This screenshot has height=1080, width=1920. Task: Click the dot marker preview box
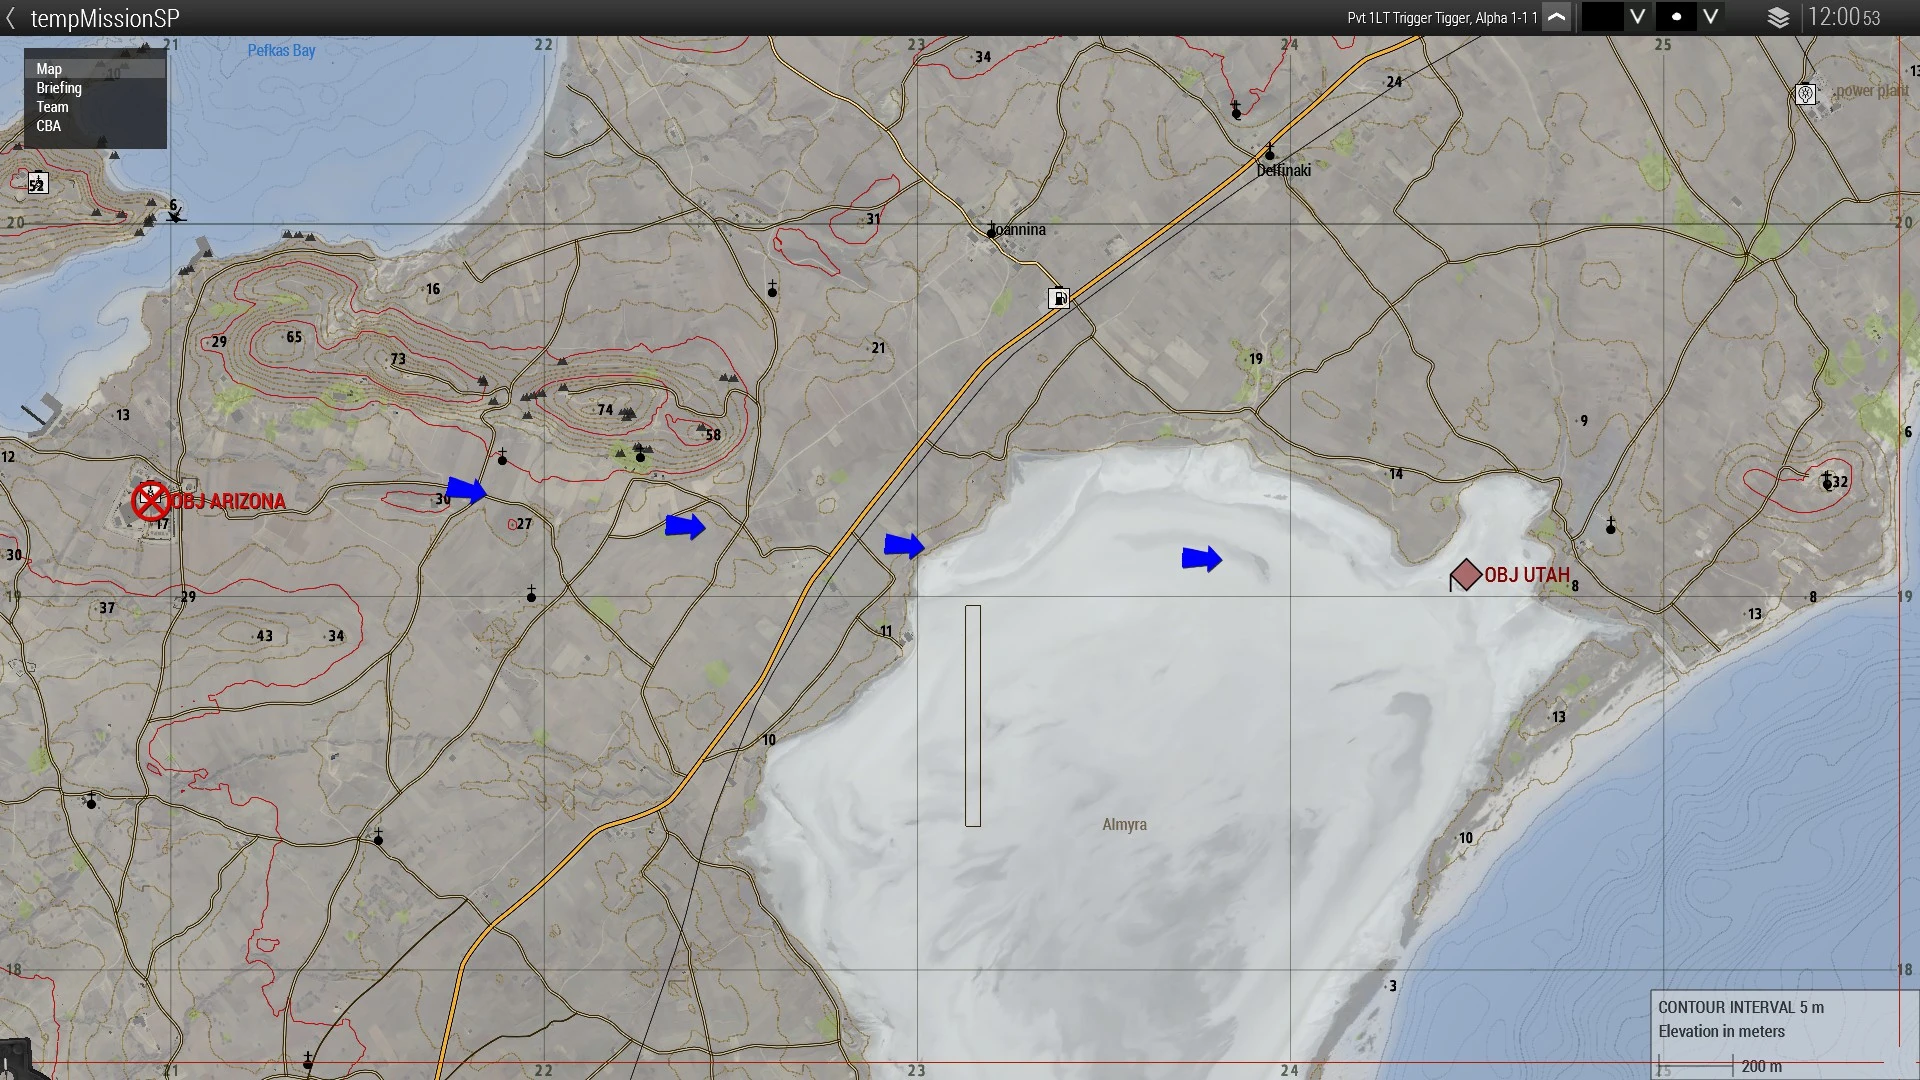(1676, 18)
